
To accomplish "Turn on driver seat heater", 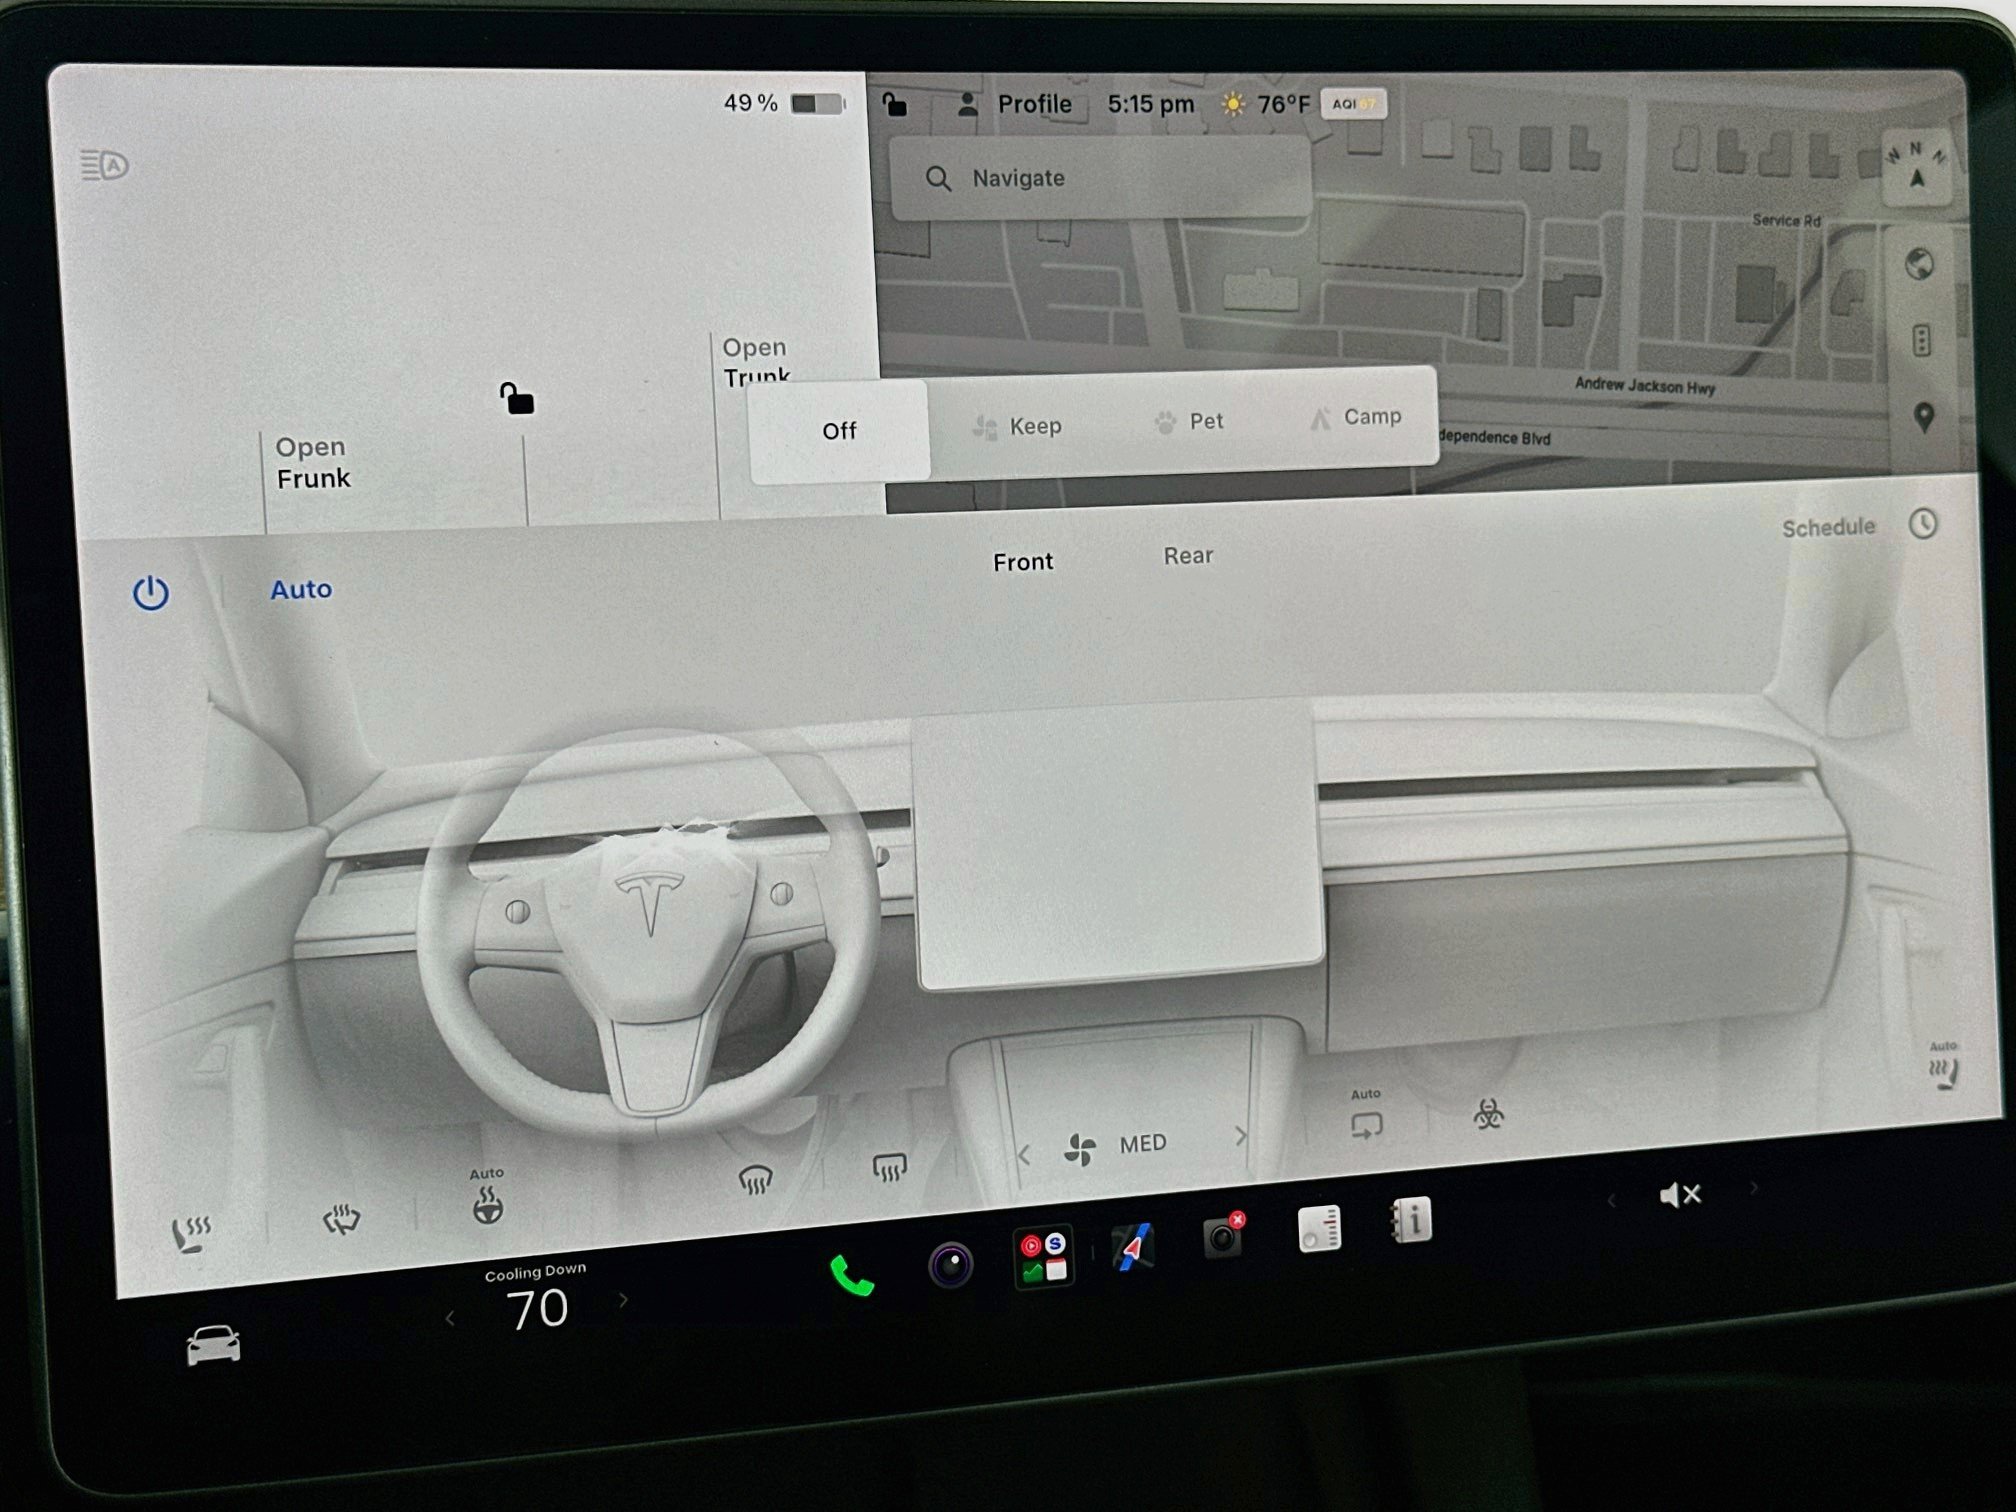I will click(190, 1234).
